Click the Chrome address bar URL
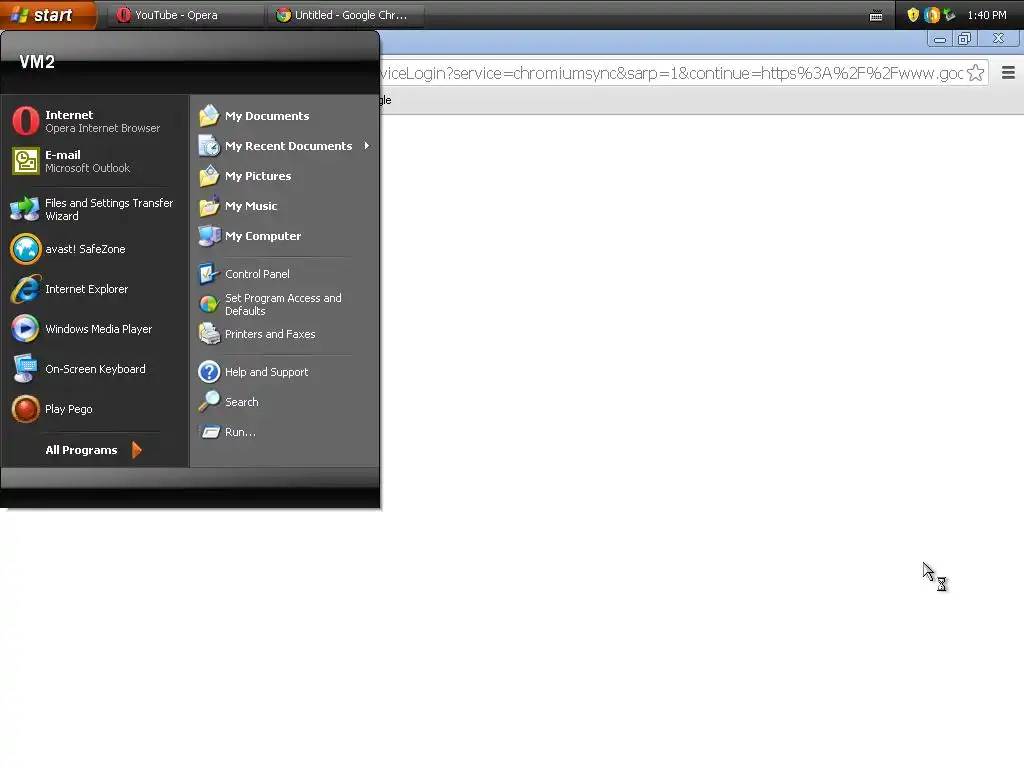1024x768 pixels. pyautogui.click(x=671, y=72)
